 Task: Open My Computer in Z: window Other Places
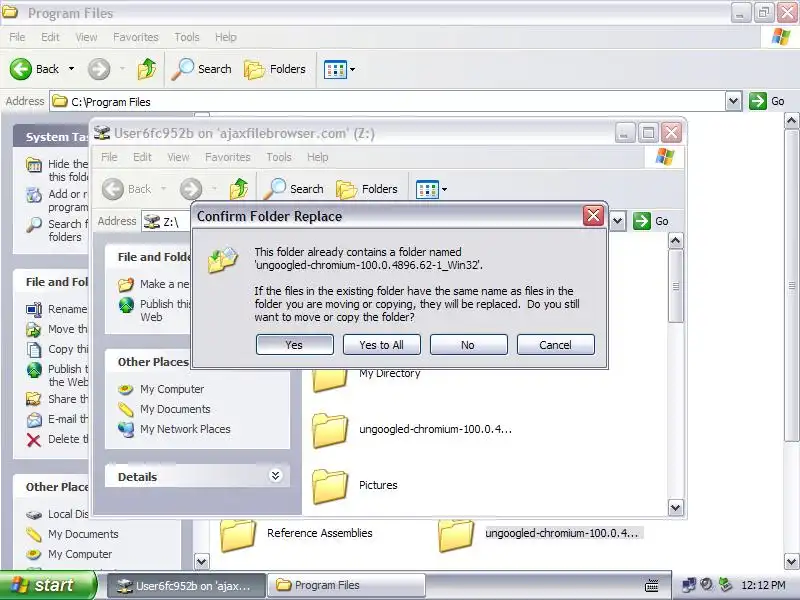pyautogui.click(x=172, y=389)
